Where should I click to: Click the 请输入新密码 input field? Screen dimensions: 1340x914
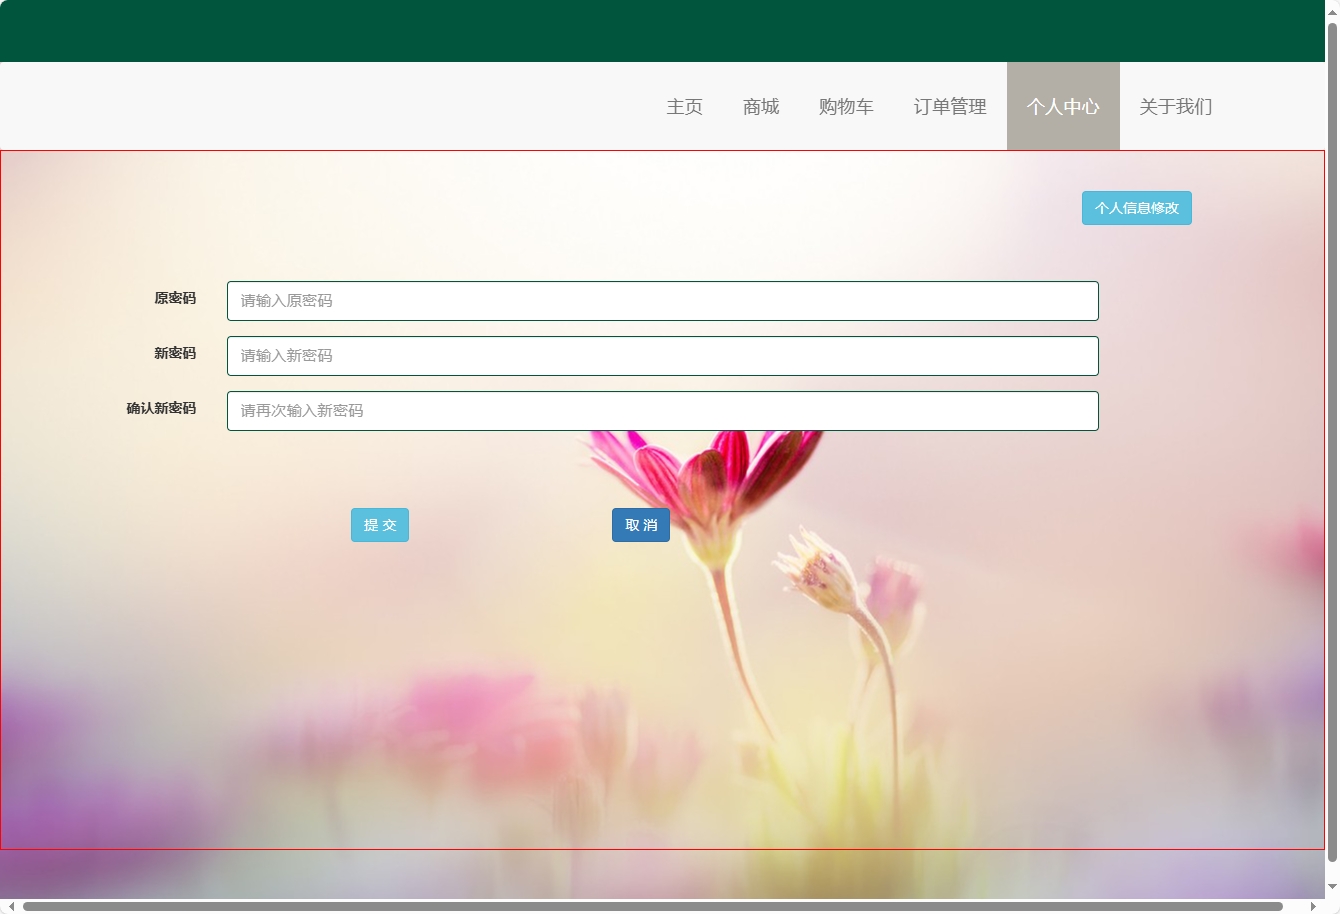[x=662, y=356]
